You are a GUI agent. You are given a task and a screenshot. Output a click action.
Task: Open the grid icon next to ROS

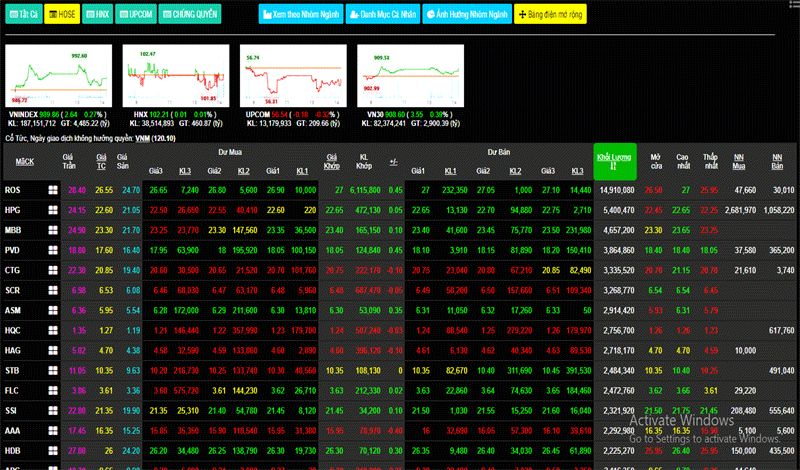click(x=53, y=189)
